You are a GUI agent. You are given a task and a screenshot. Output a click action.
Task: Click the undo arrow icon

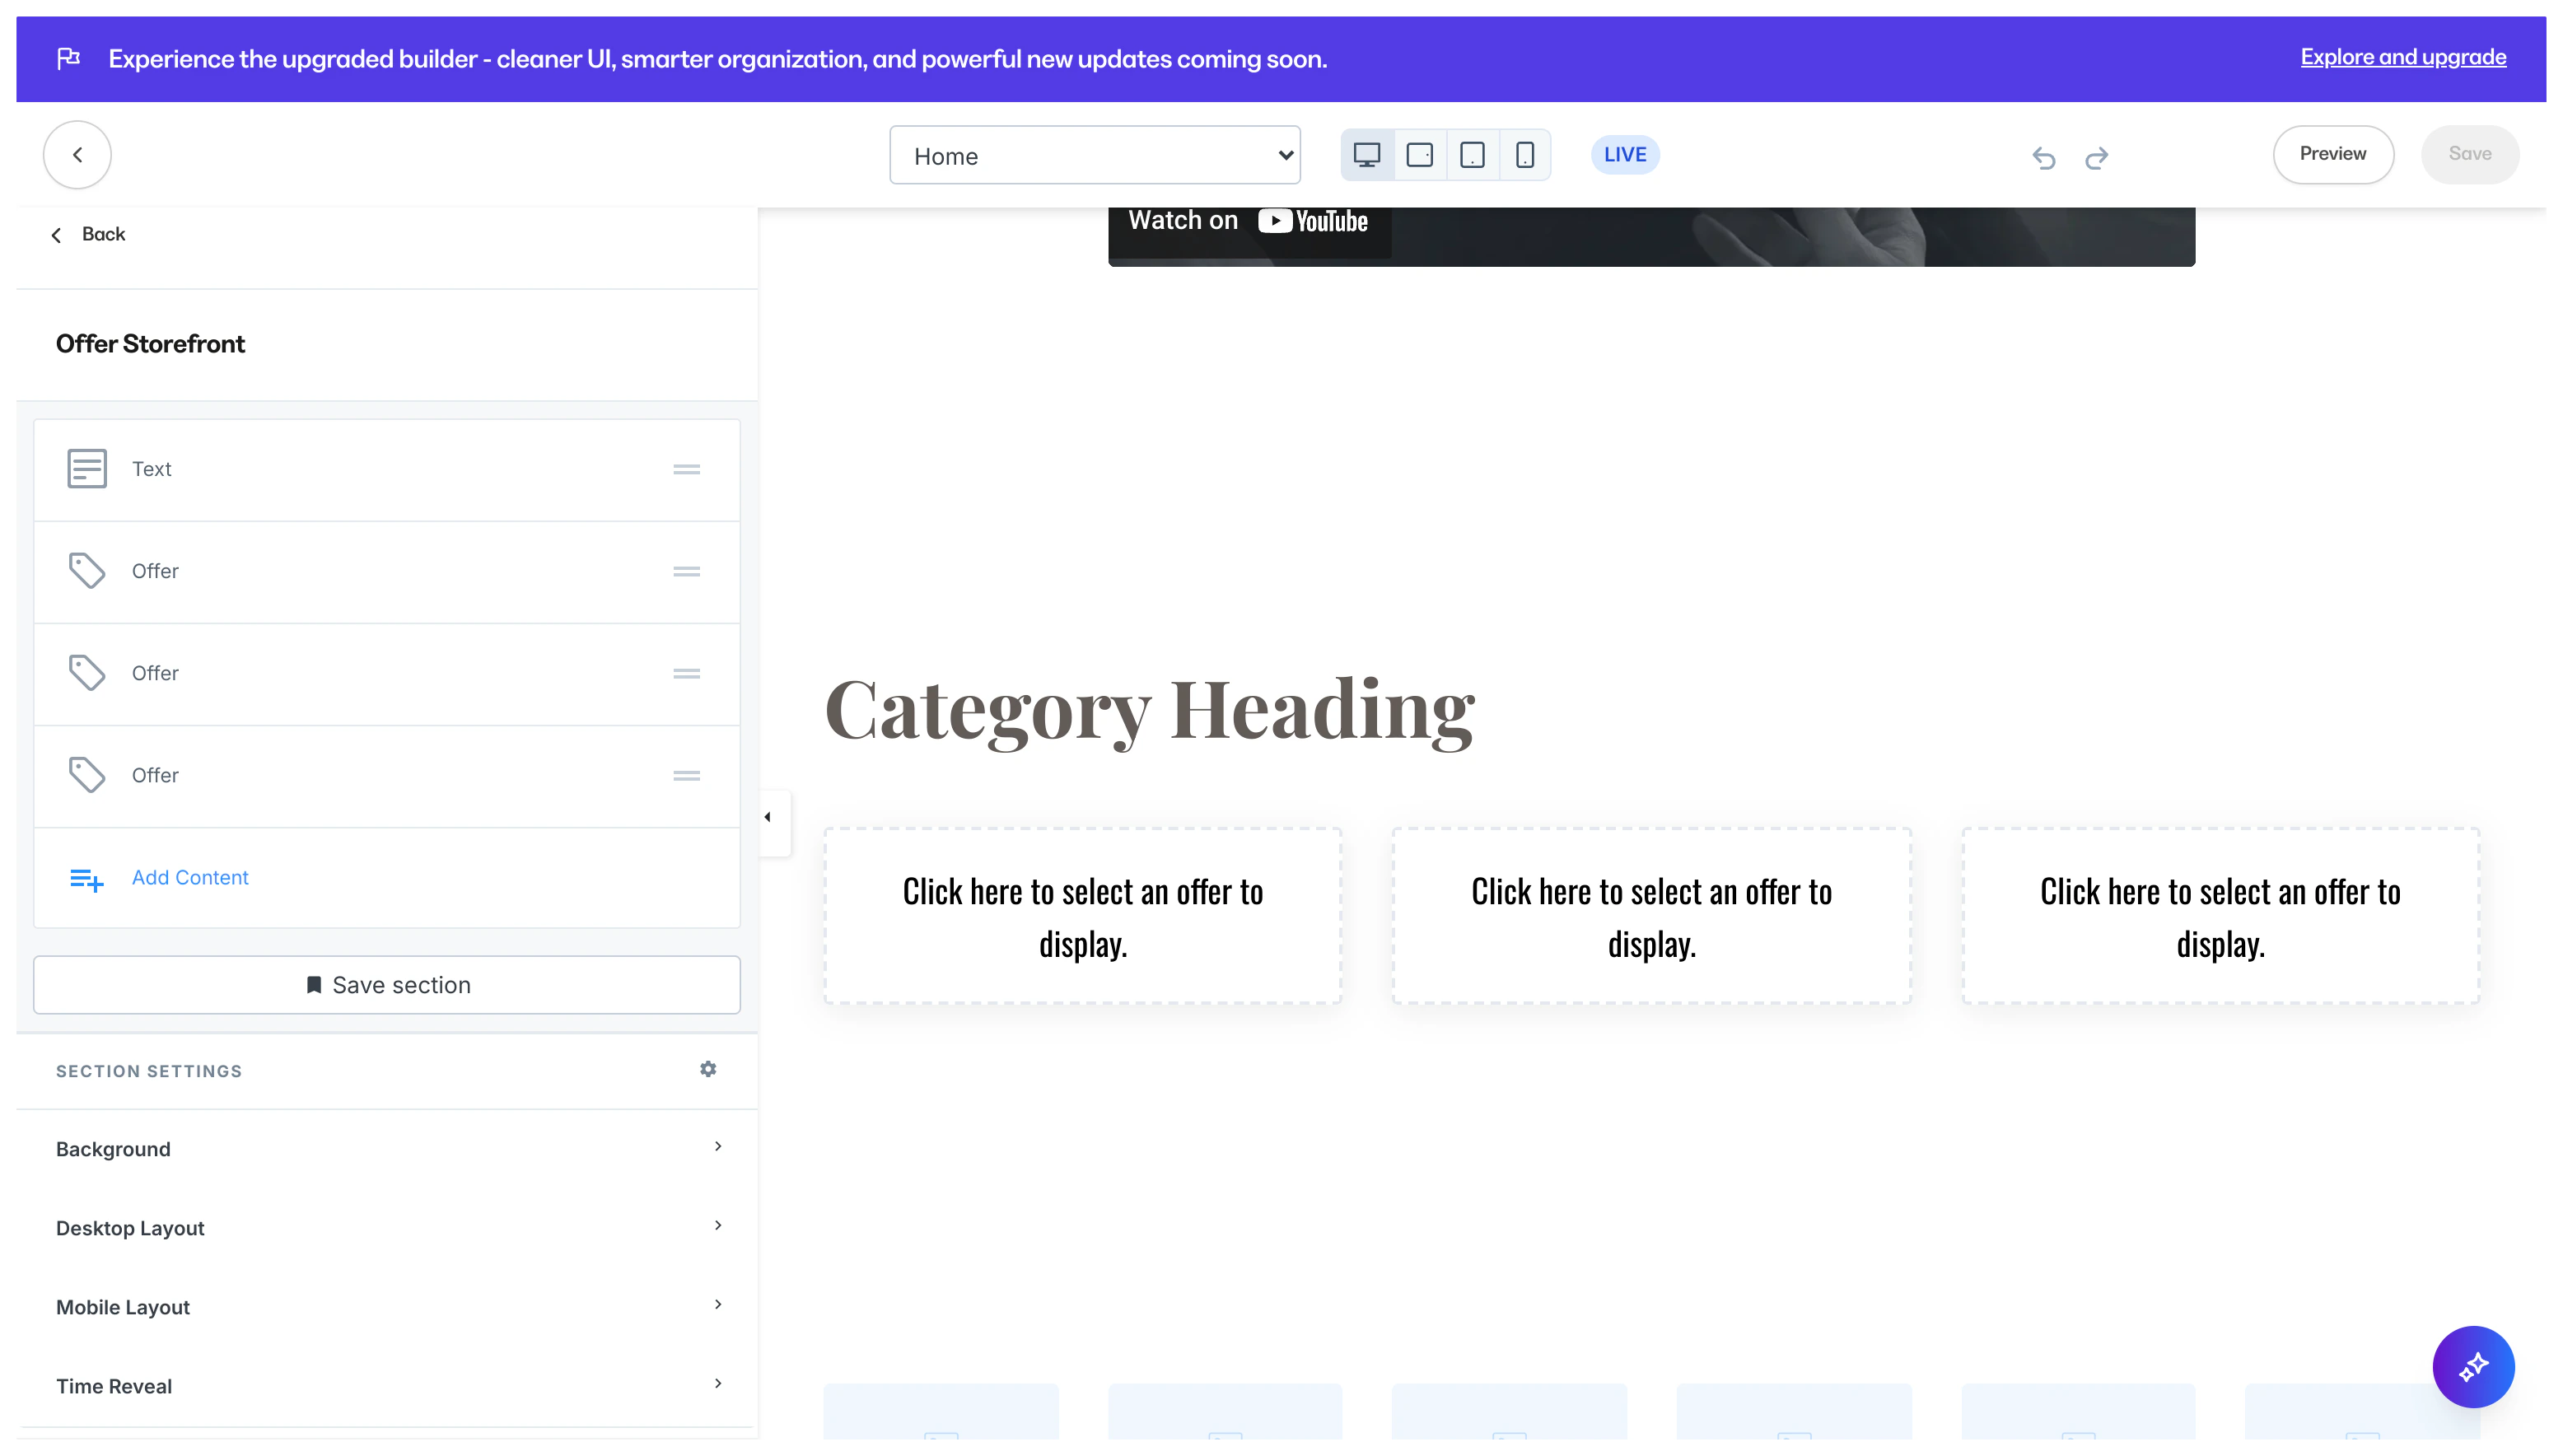pos(2043,157)
